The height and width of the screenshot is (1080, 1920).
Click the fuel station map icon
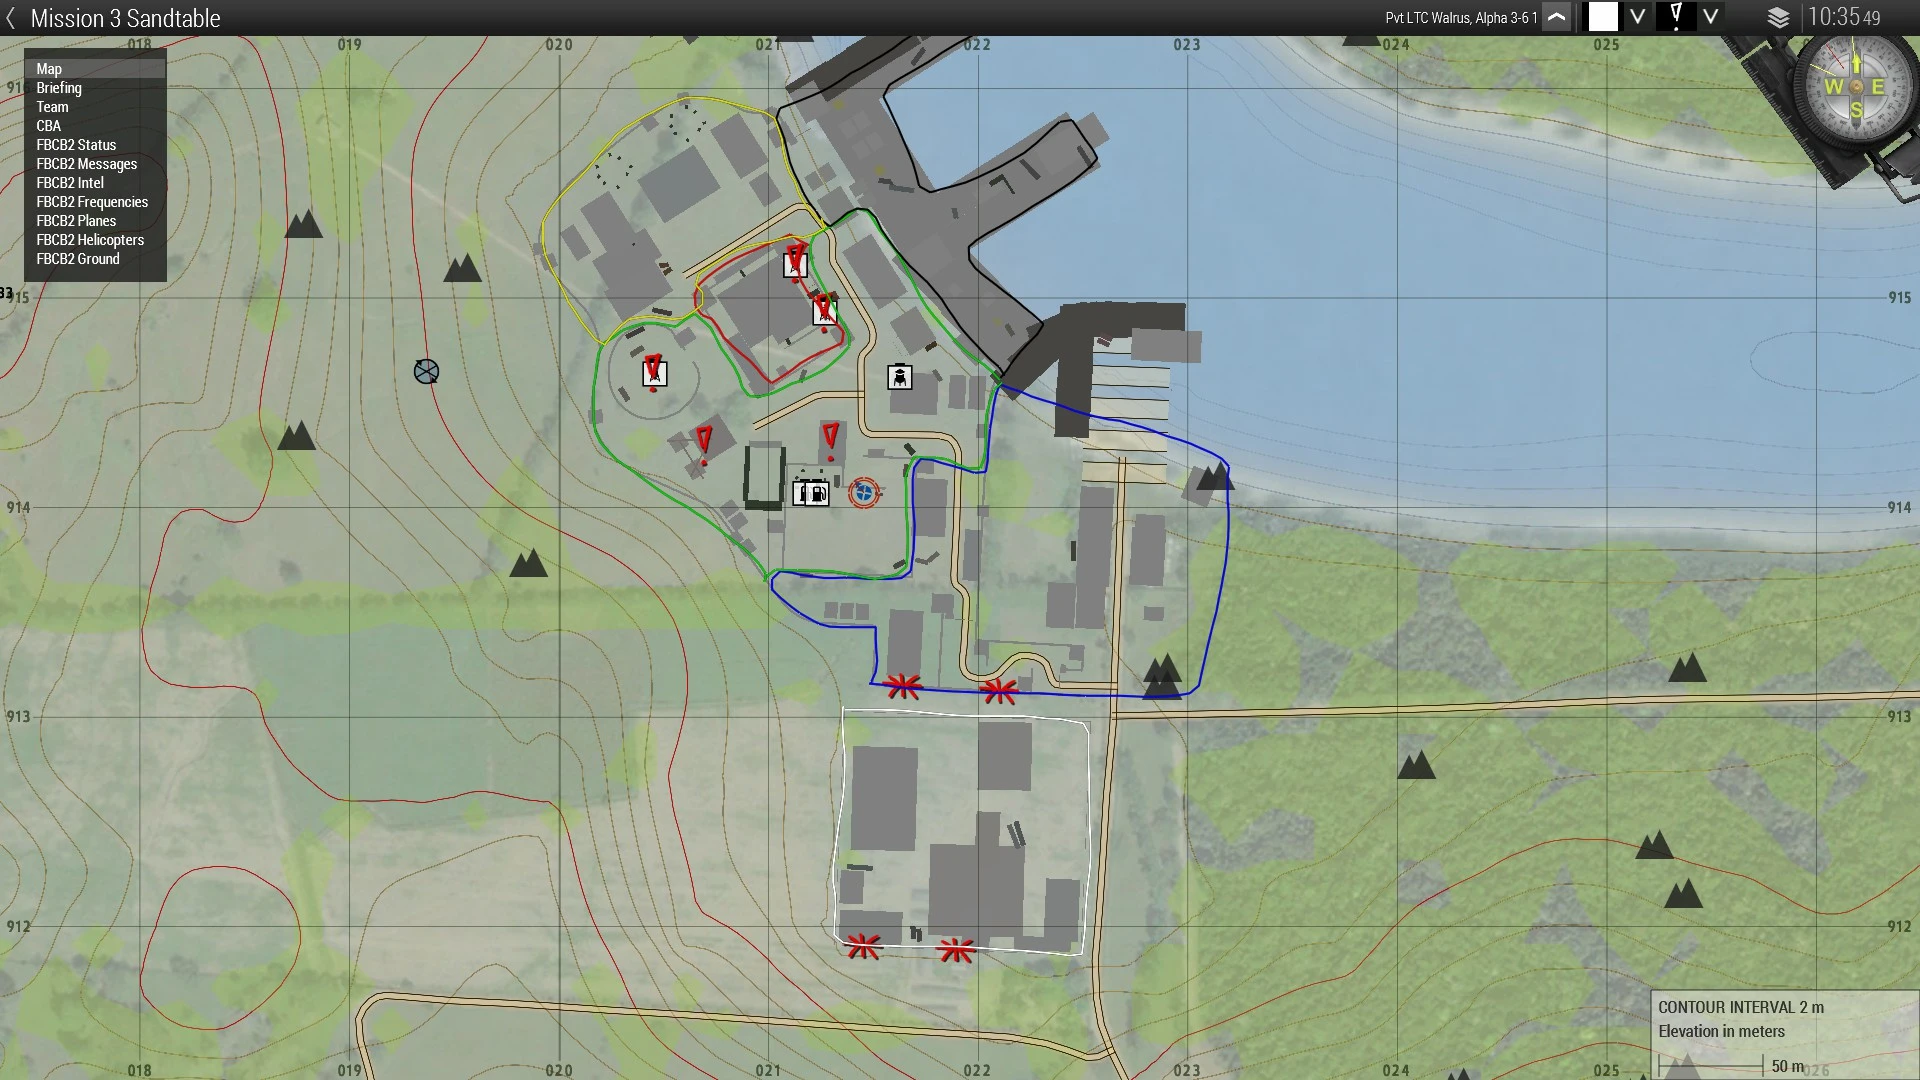click(817, 493)
